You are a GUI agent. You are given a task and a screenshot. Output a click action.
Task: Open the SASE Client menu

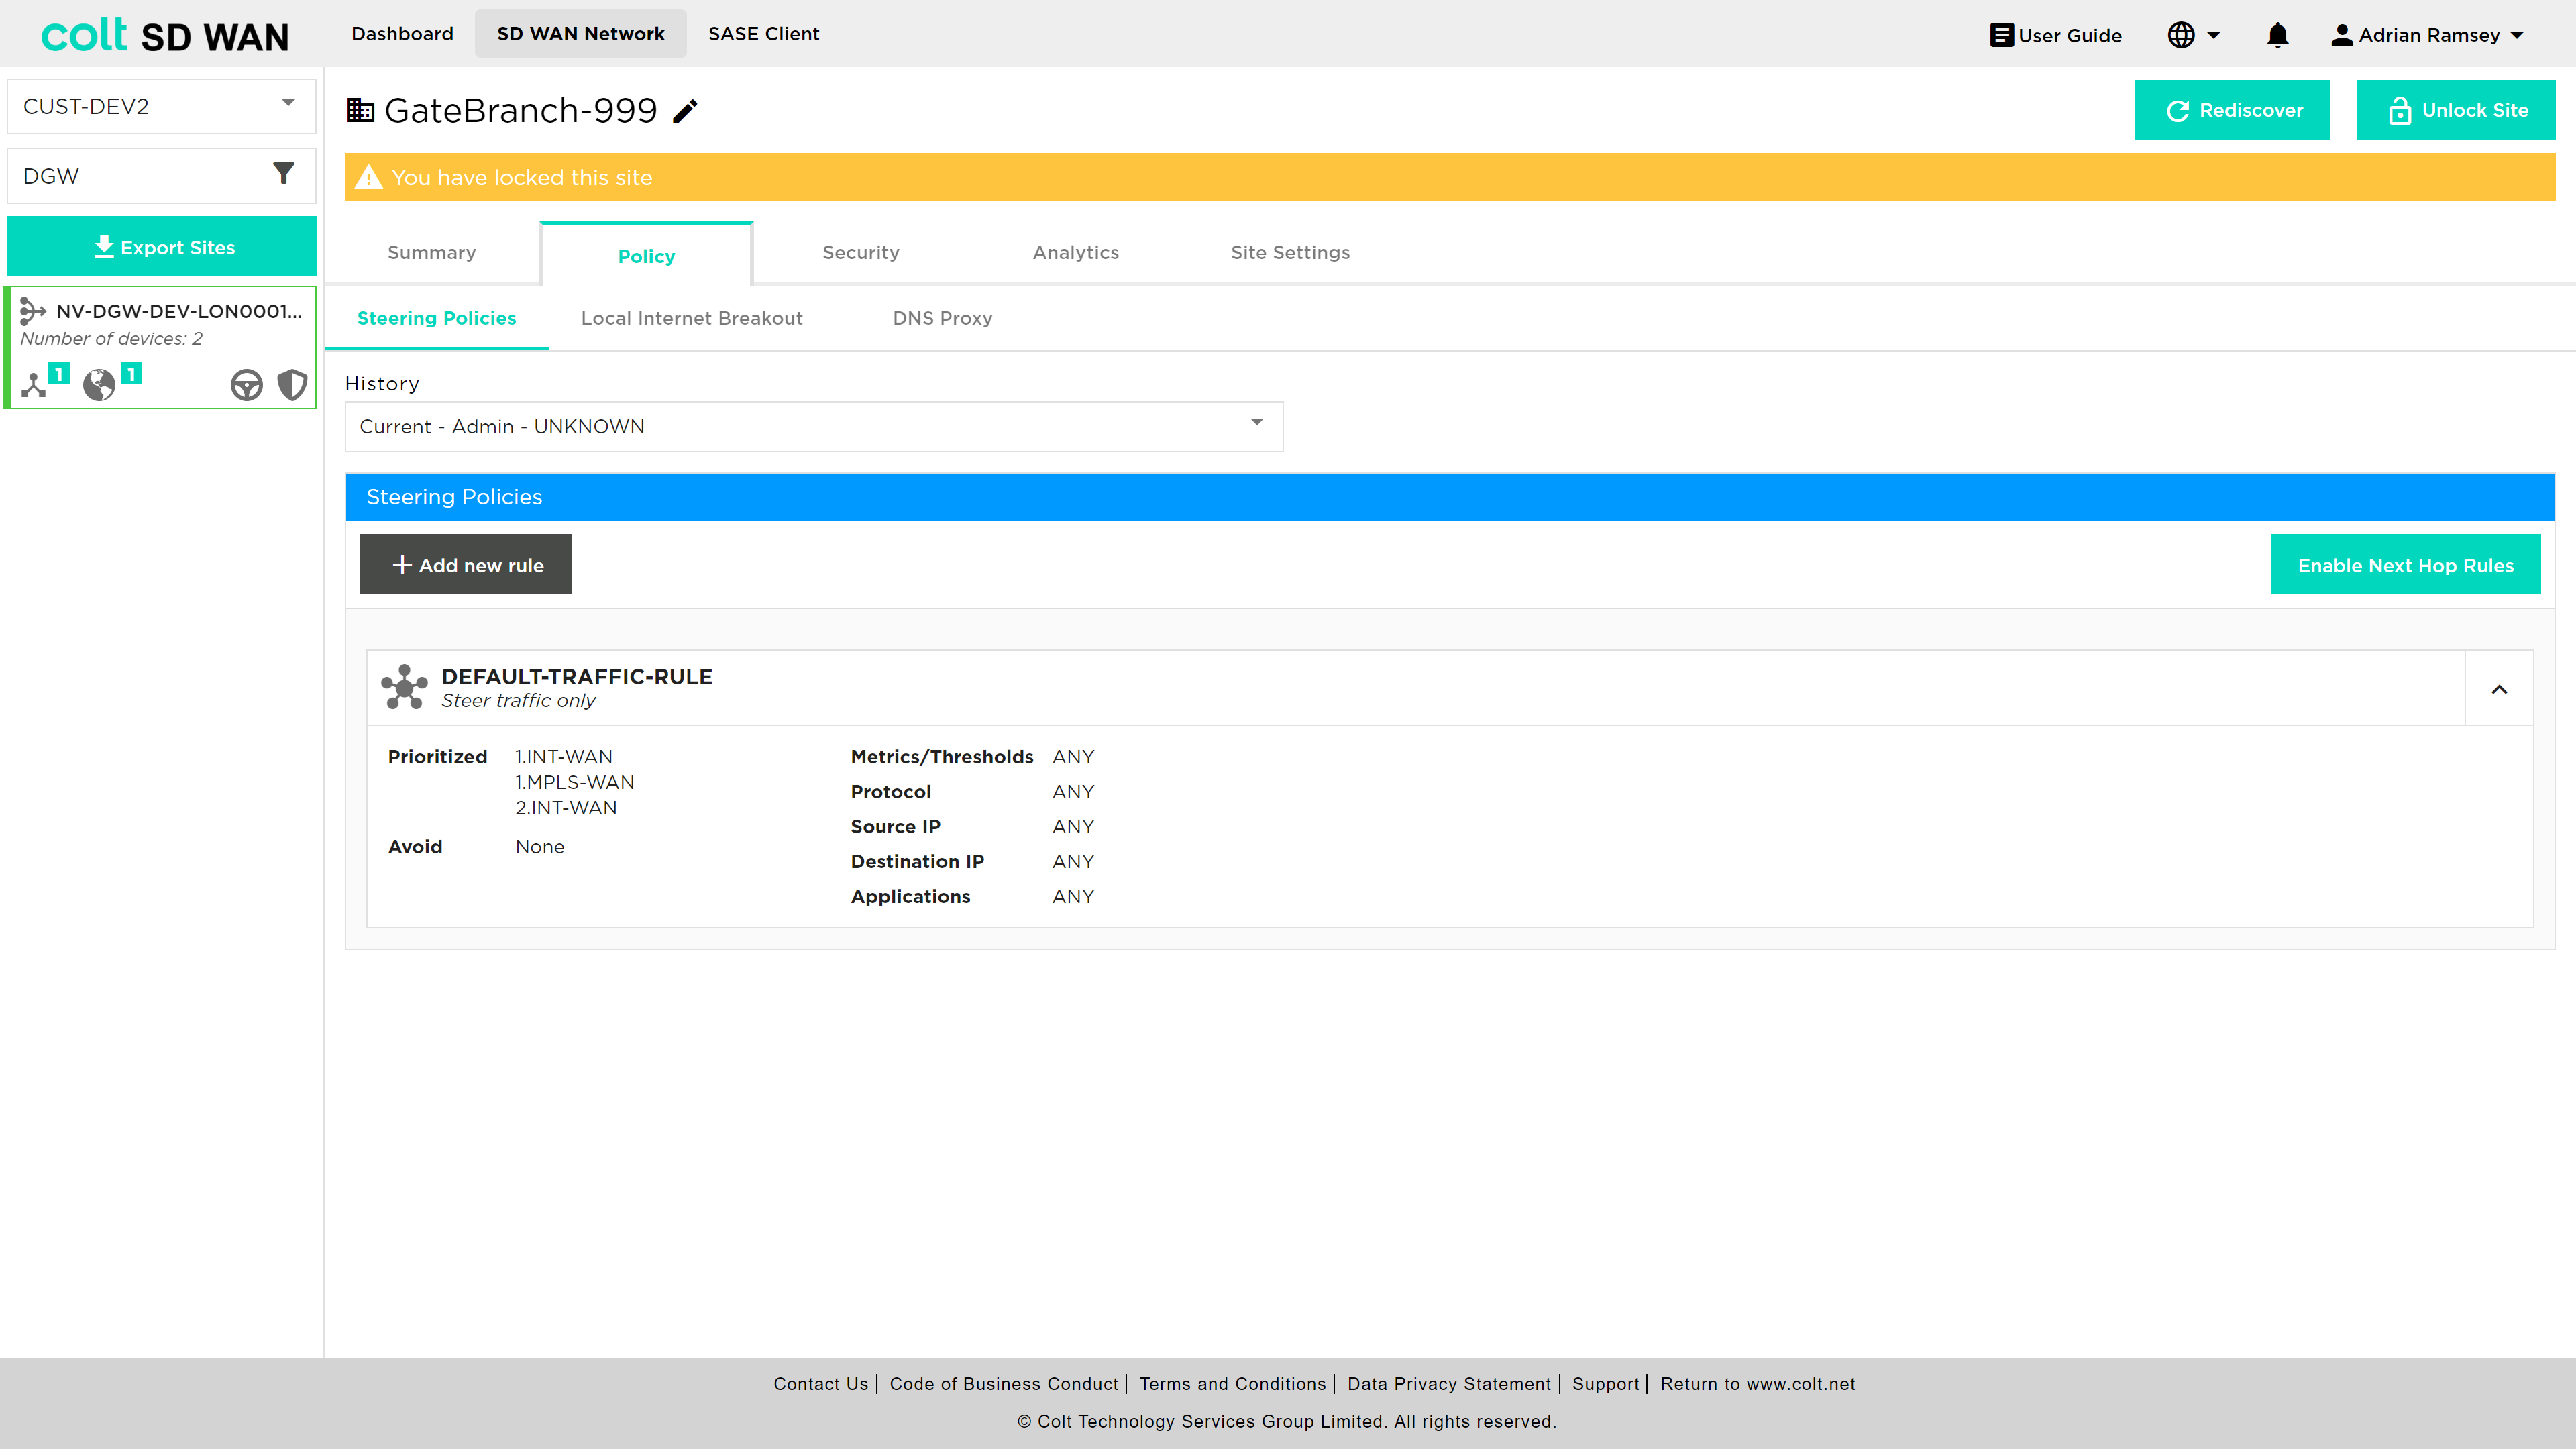pyautogui.click(x=764, y=34)
